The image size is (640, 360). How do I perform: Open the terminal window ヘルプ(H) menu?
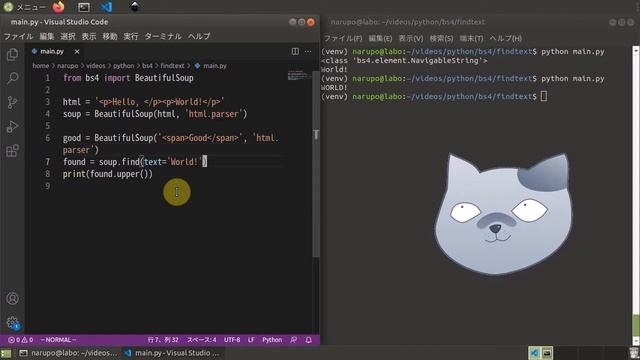505,38
